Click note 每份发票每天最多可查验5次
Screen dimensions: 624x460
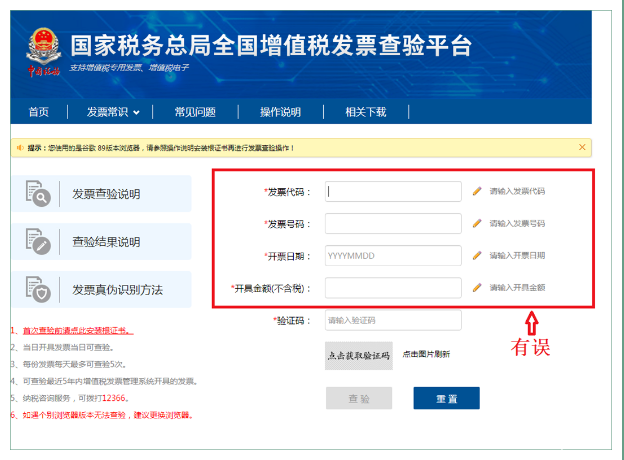[x=74, y=364]
